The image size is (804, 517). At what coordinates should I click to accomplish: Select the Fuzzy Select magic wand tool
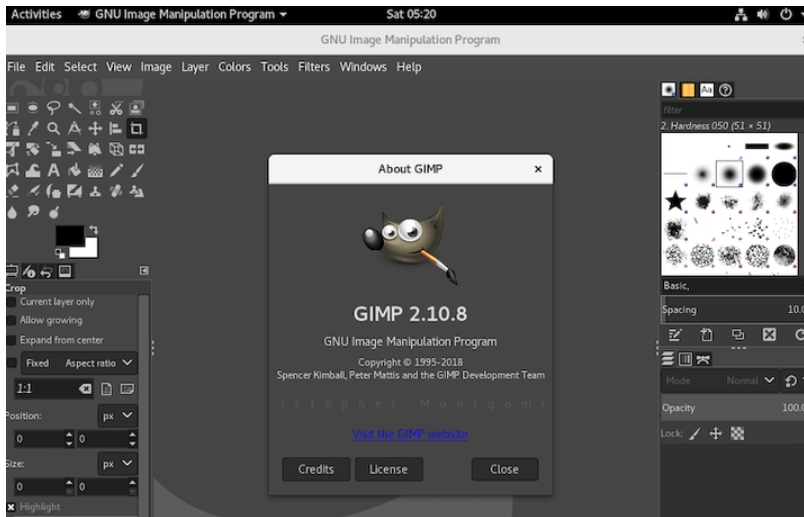[74, 108]
